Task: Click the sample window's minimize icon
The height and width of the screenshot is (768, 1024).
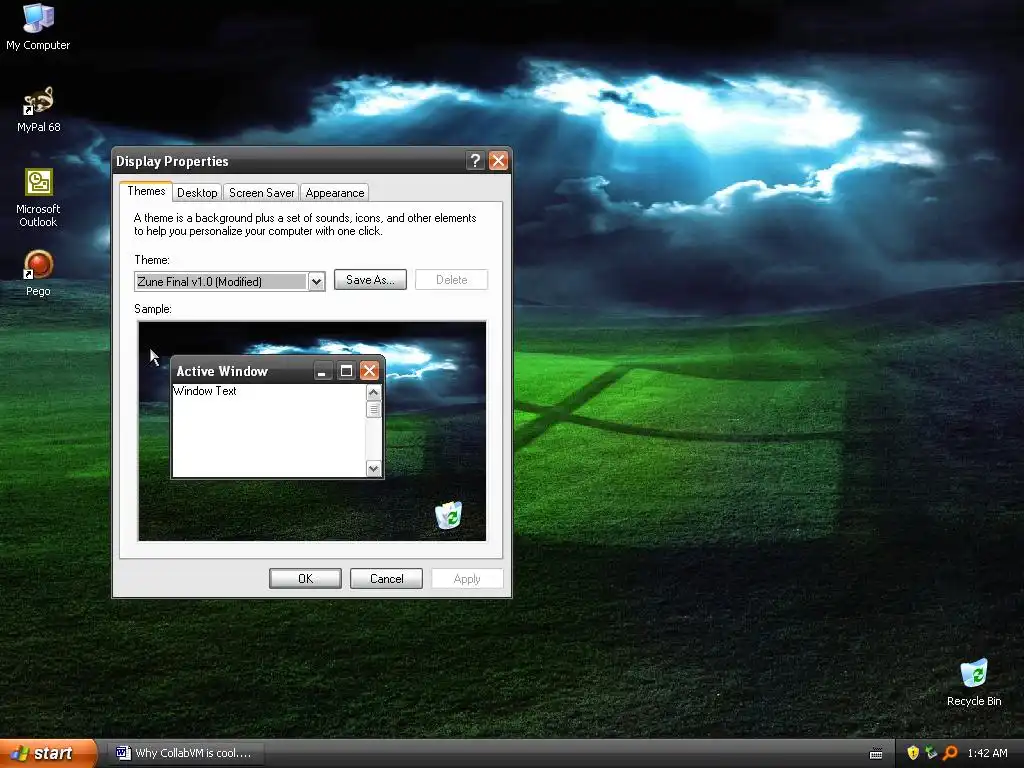Action: pos(322,371)
